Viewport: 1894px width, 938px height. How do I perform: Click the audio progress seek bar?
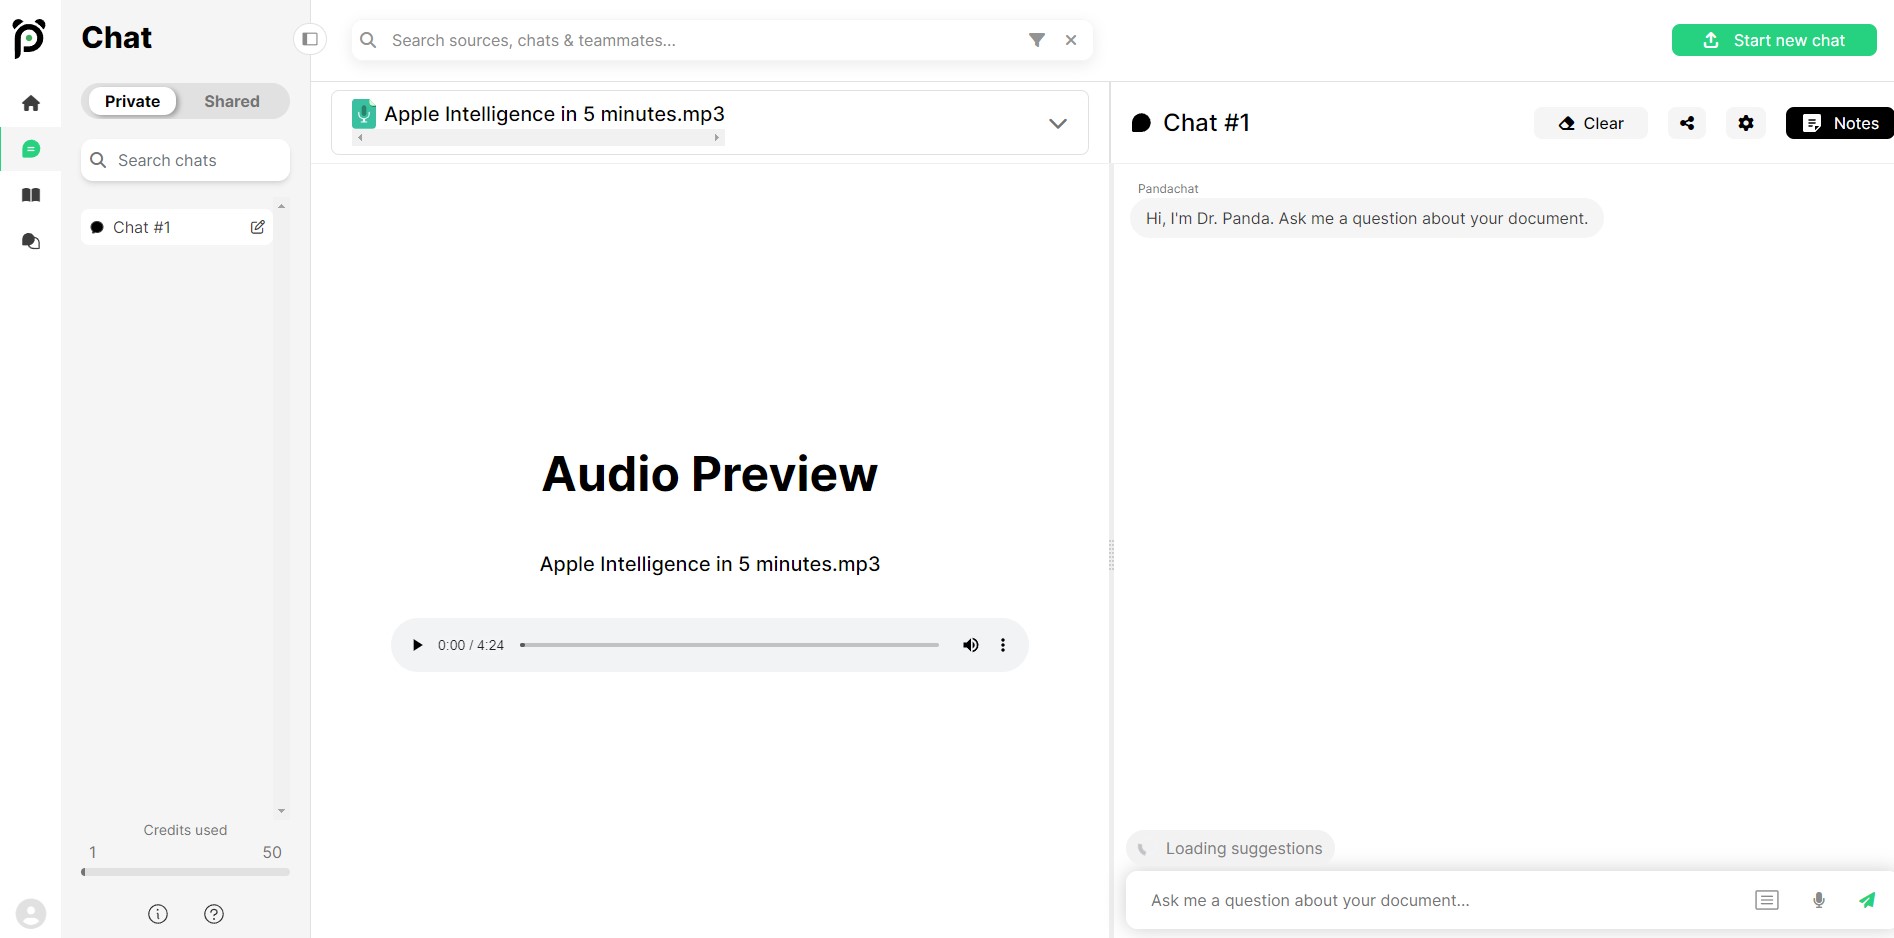pyautogui.click(x=729, y=645)
